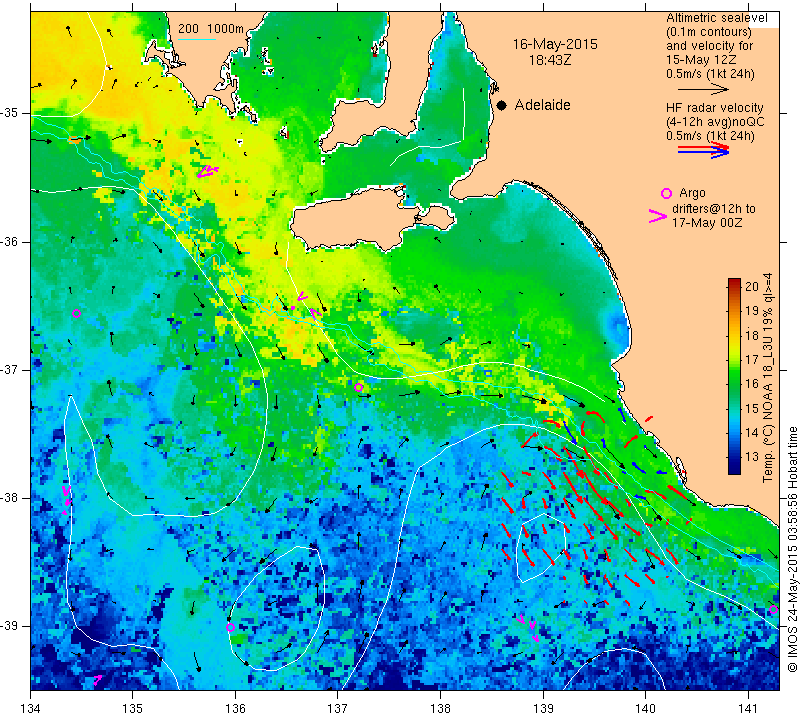800x720 pixels.
Task: Click the small closed sea-level contour near 38.5°S 139°E
Action: 541,549
